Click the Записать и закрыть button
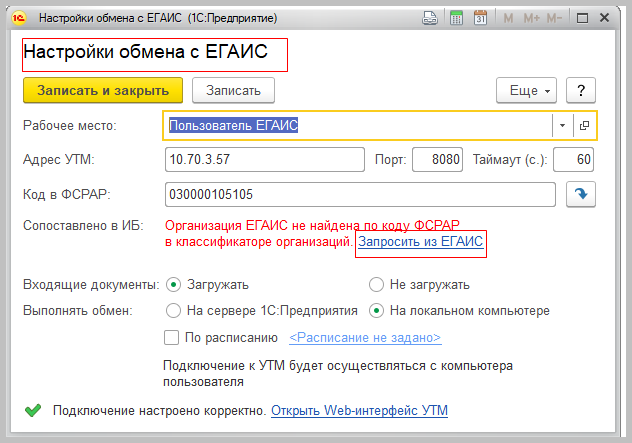This screenshot has width=632, height=443. click(x=103, y=90)
